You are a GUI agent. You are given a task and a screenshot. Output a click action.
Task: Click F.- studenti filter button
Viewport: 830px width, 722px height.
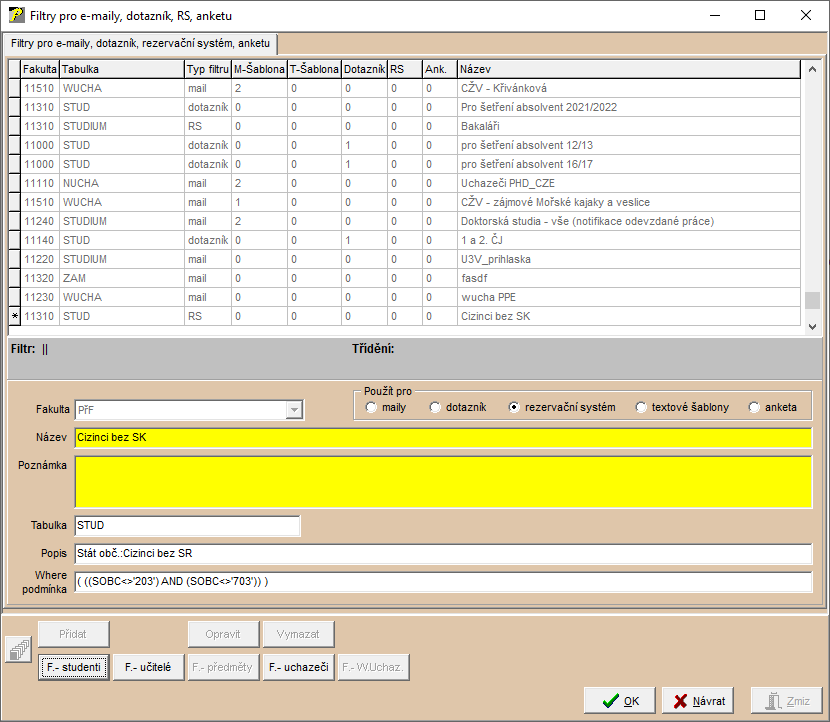(x=74, y=667)
